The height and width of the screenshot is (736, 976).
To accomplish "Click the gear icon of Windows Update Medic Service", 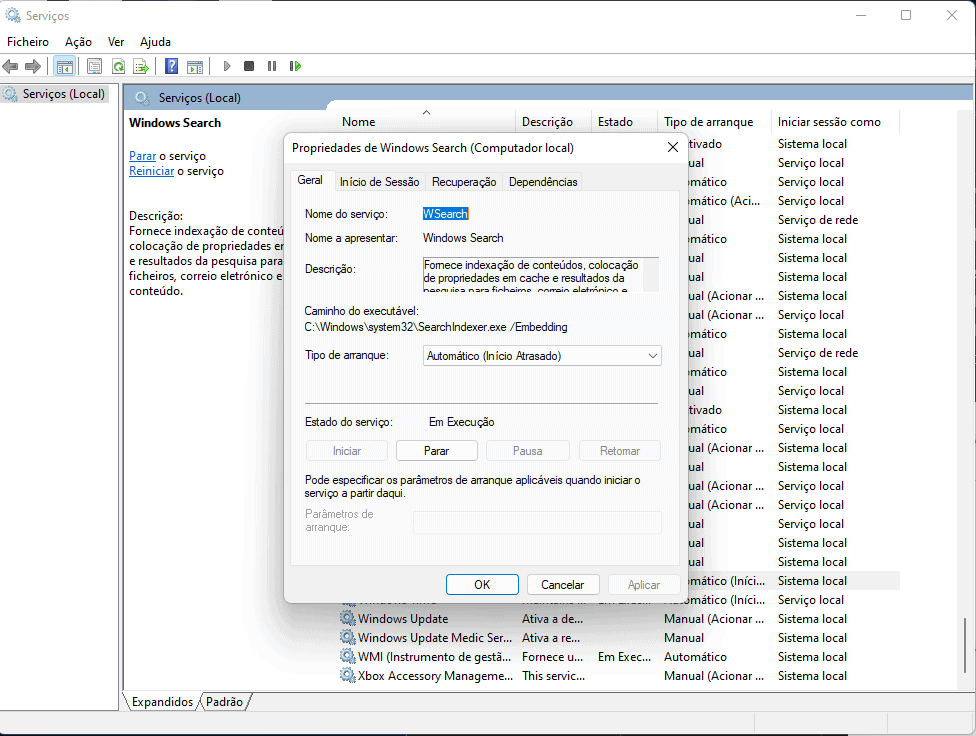I will tap(347, 638).
